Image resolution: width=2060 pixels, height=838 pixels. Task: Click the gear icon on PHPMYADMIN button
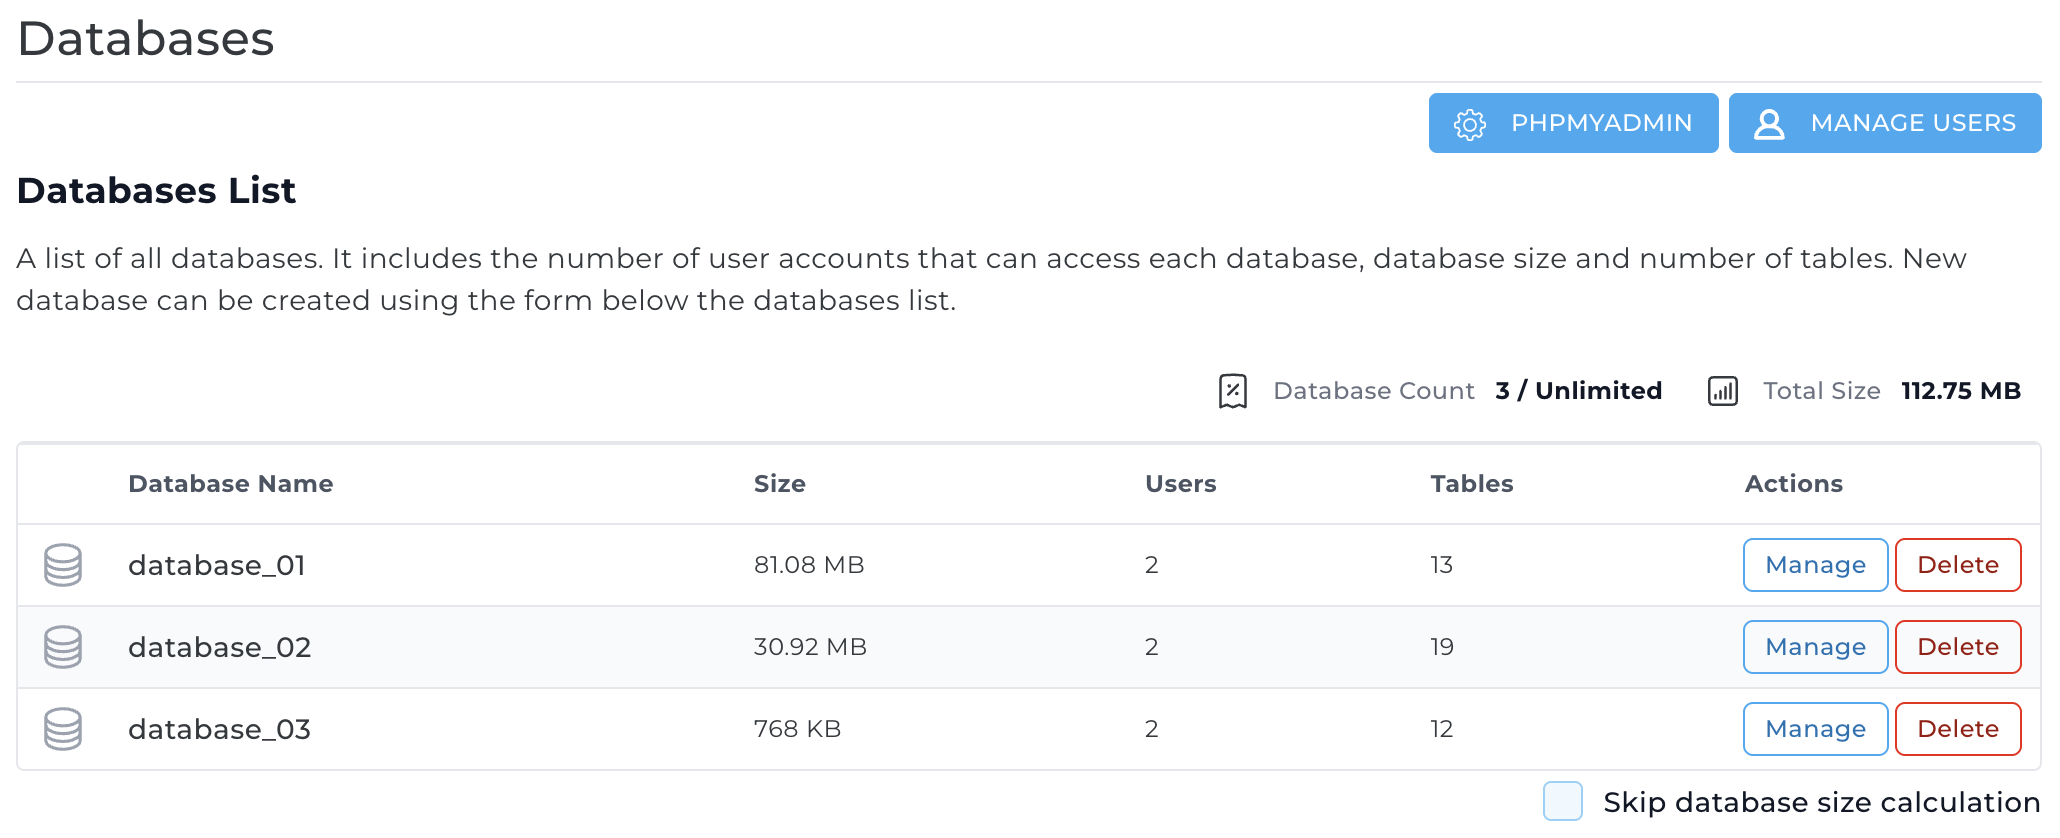pyautogui.click(x=1469, y=124)
